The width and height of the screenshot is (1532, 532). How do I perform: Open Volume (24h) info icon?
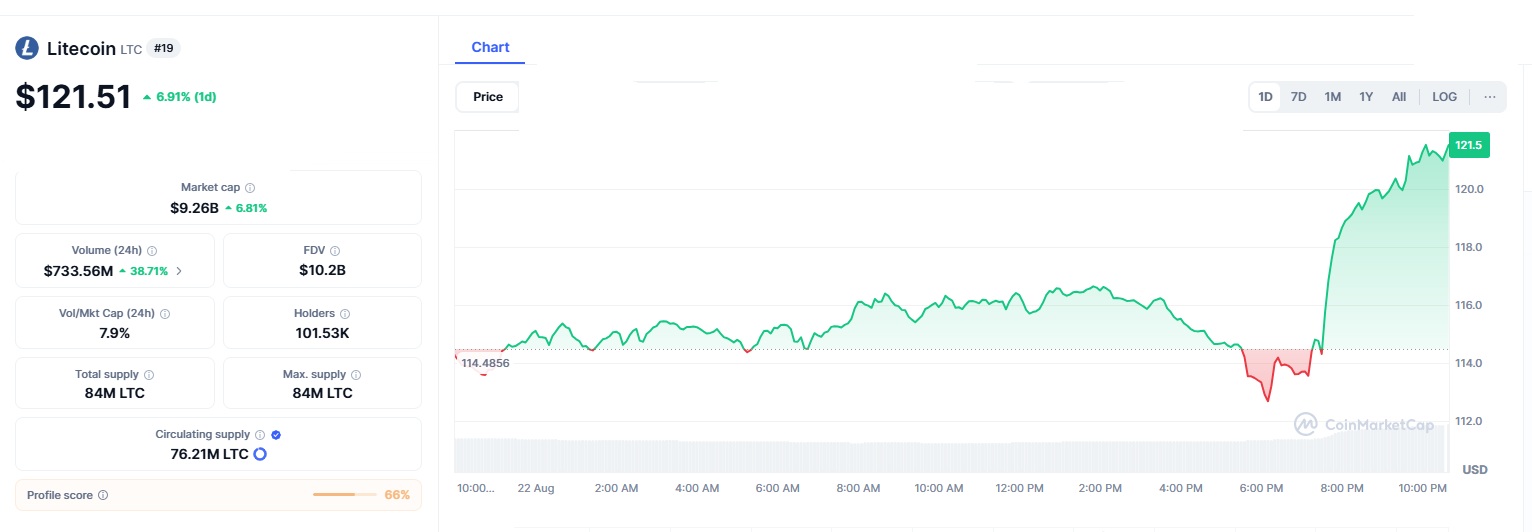152,251
